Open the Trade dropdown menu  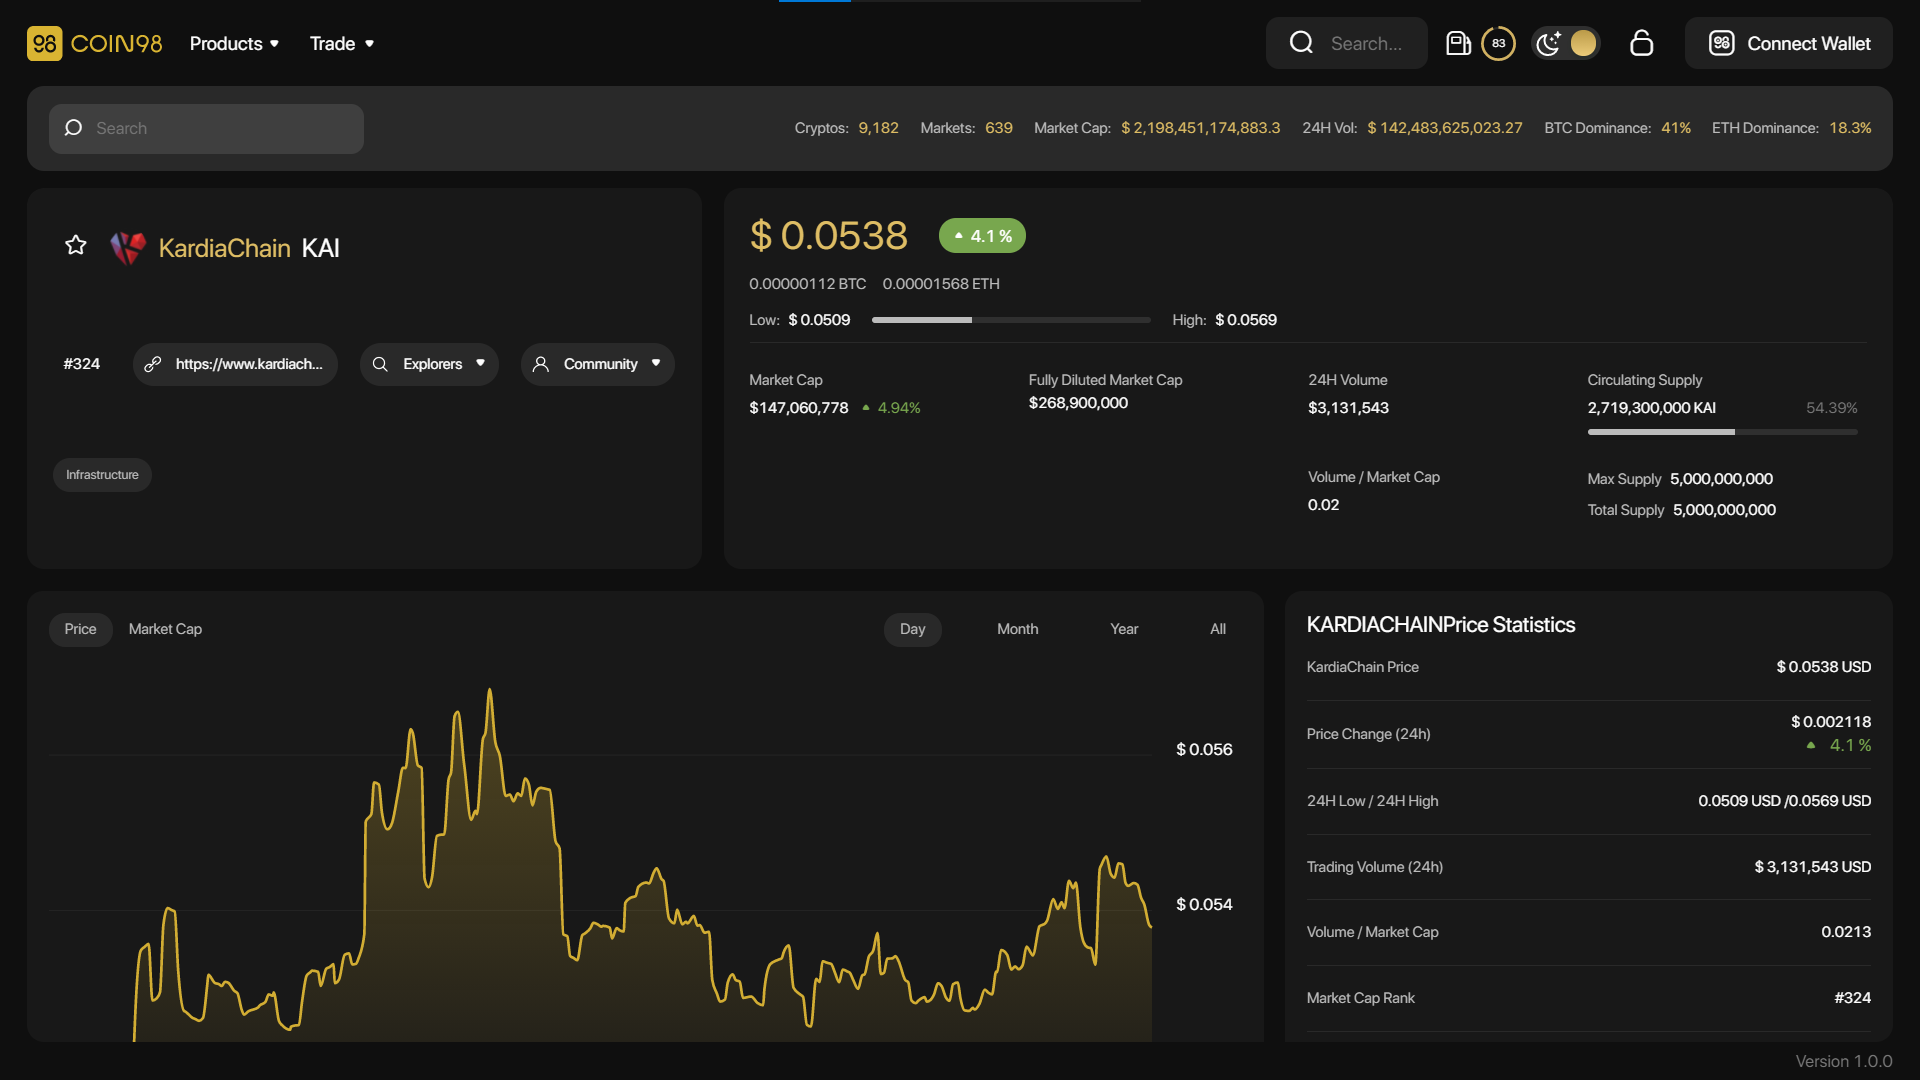pyautogui.click(x=341, y=43)
